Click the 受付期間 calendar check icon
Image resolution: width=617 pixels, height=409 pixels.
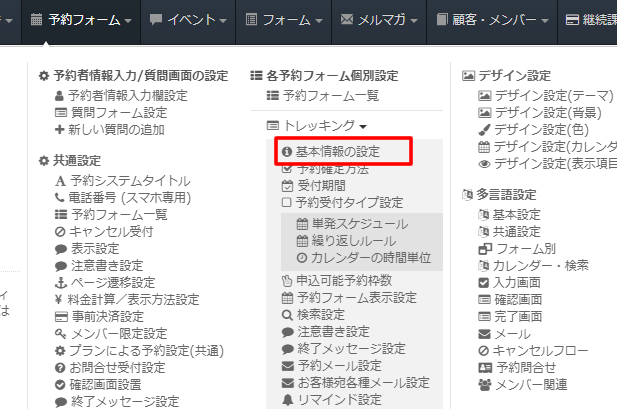[x=287, y=186]
